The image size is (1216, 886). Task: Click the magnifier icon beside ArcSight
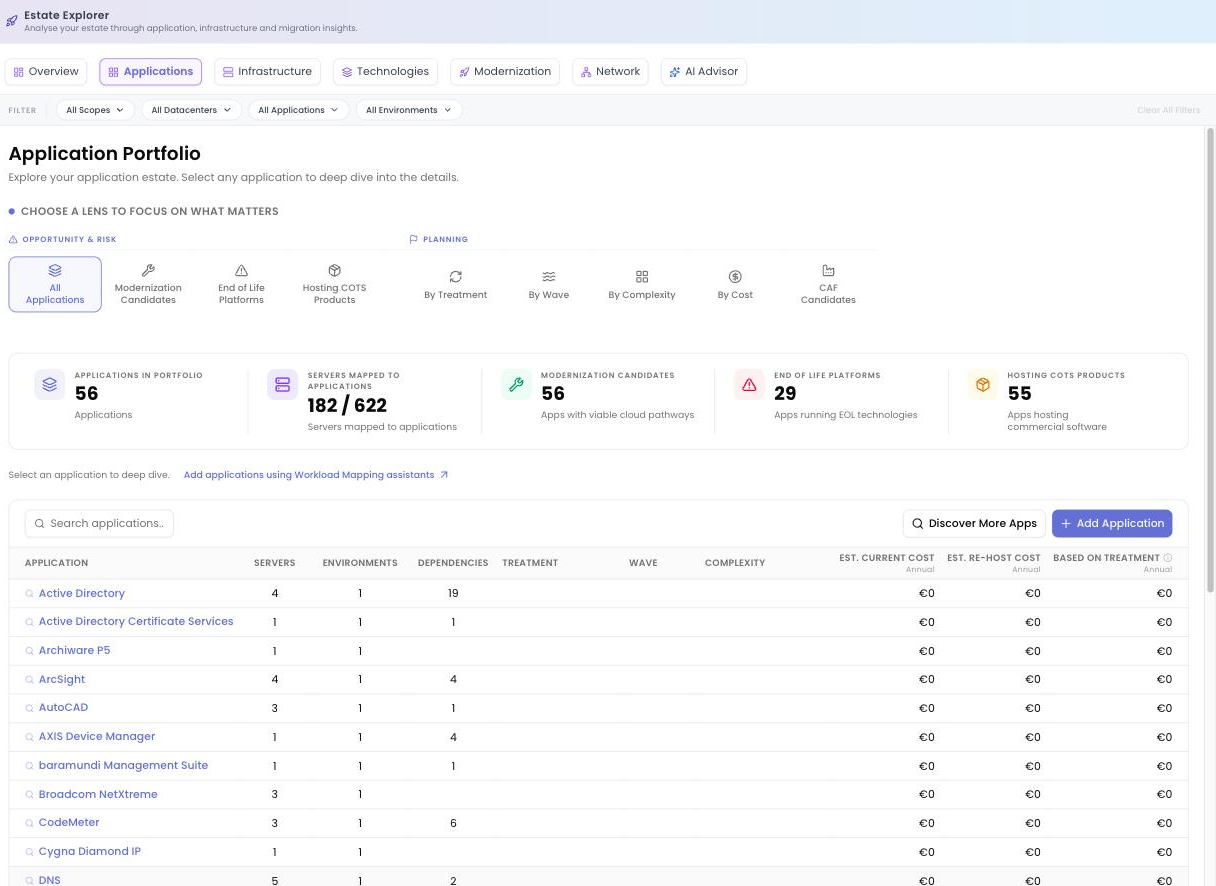point(30,680)
